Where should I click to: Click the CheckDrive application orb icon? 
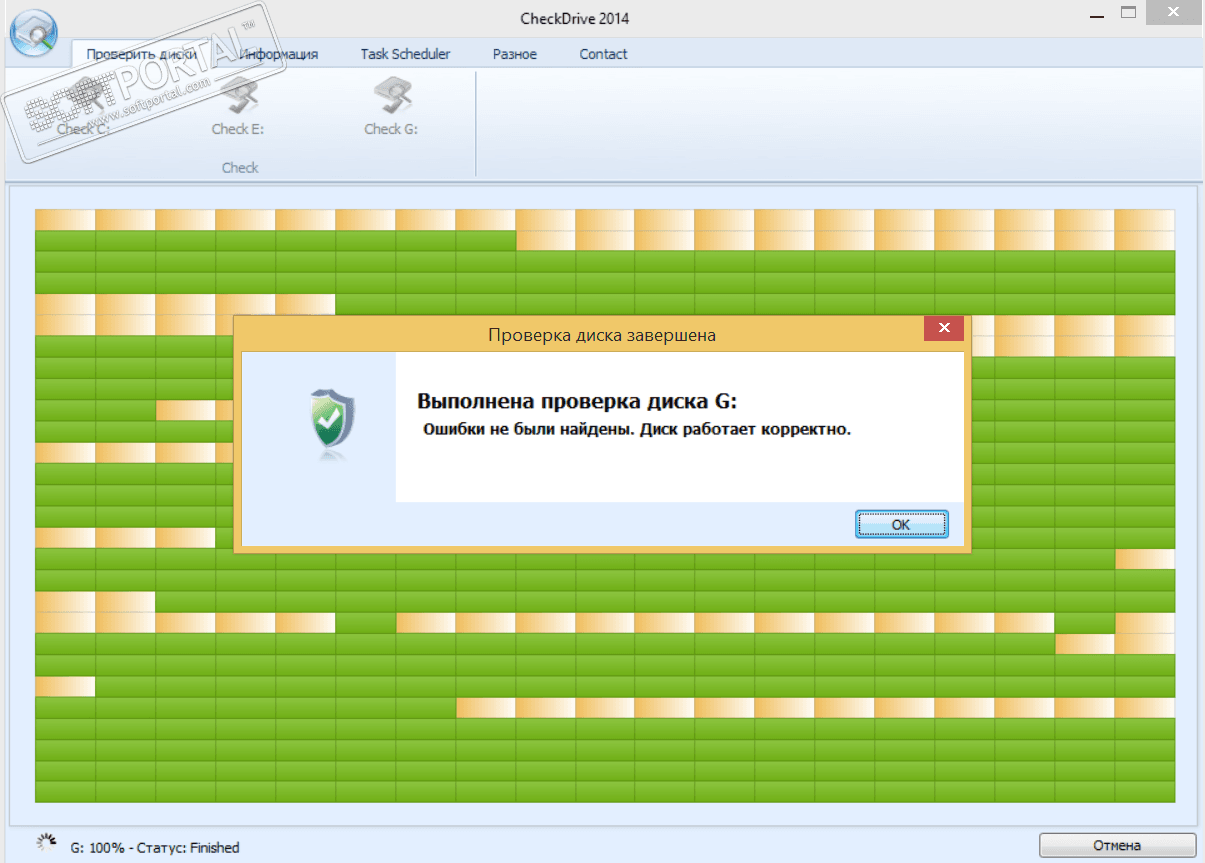pyautogui.click(x=35, y=34)
